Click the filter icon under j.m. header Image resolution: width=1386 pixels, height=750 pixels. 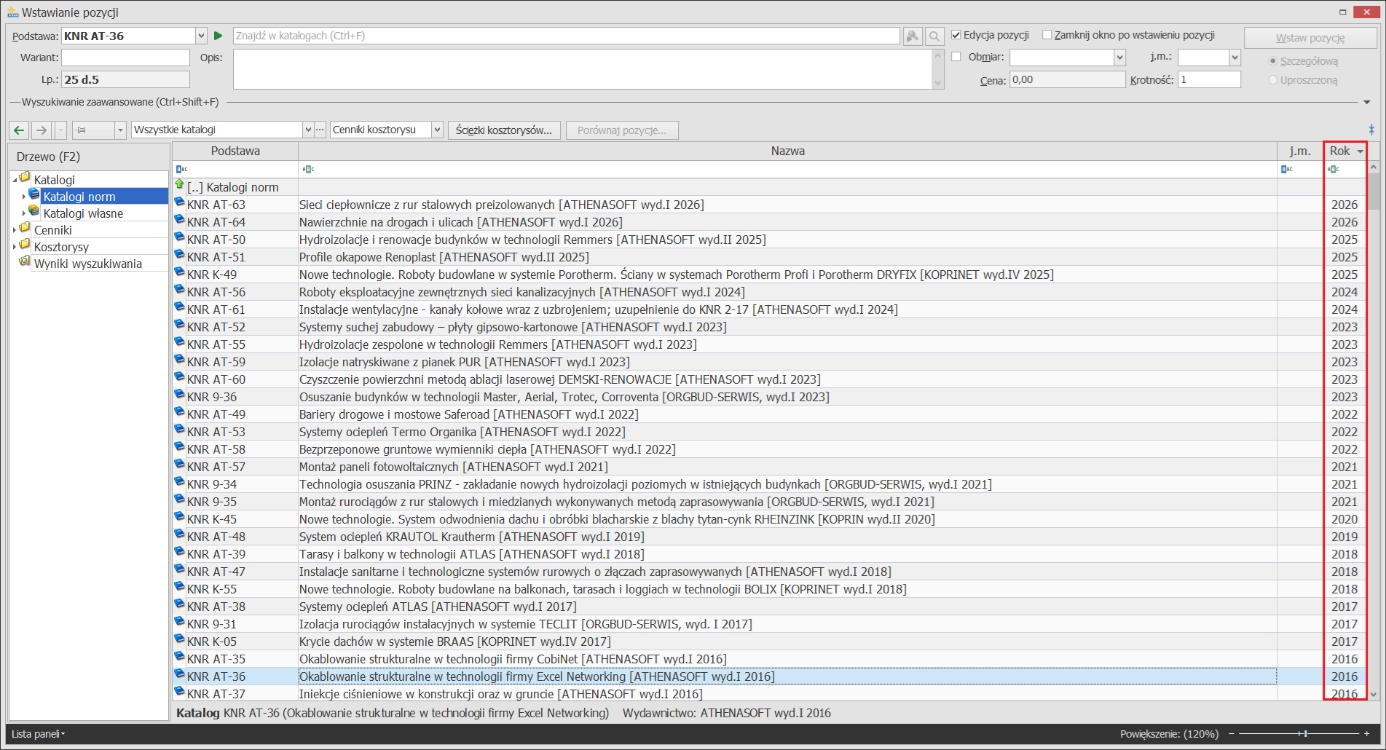pos(1287,169)
